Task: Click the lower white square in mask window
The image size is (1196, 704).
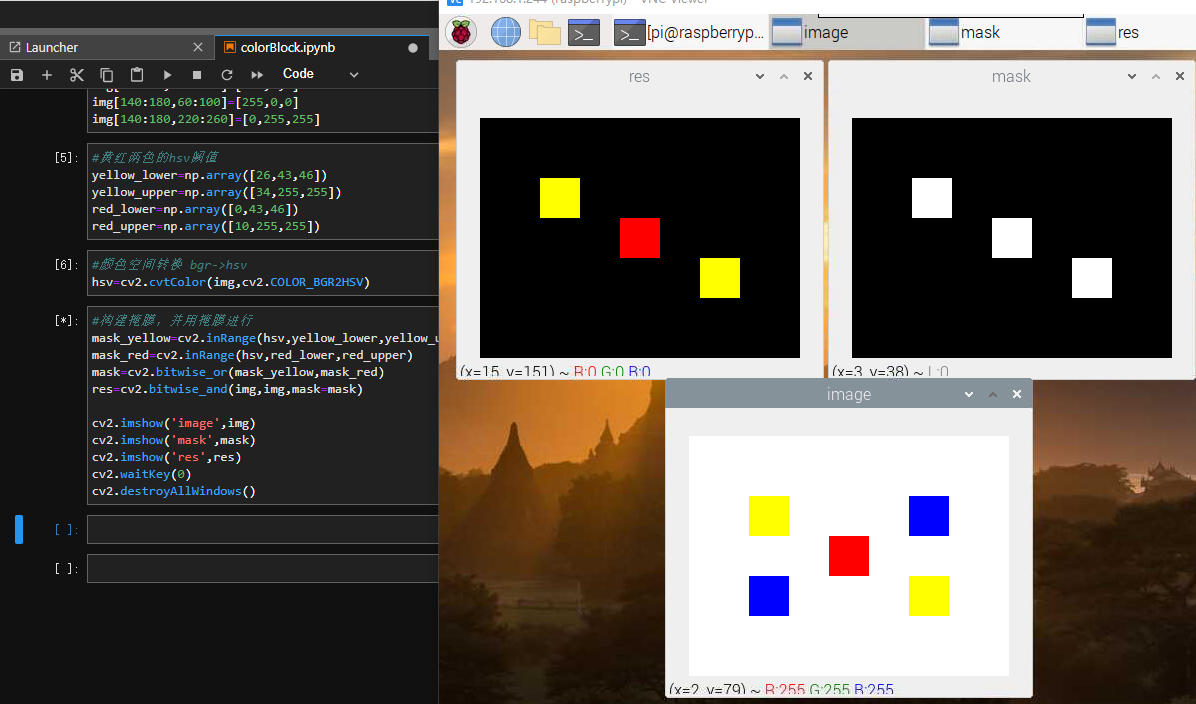Action: (x=1092, y=278)
